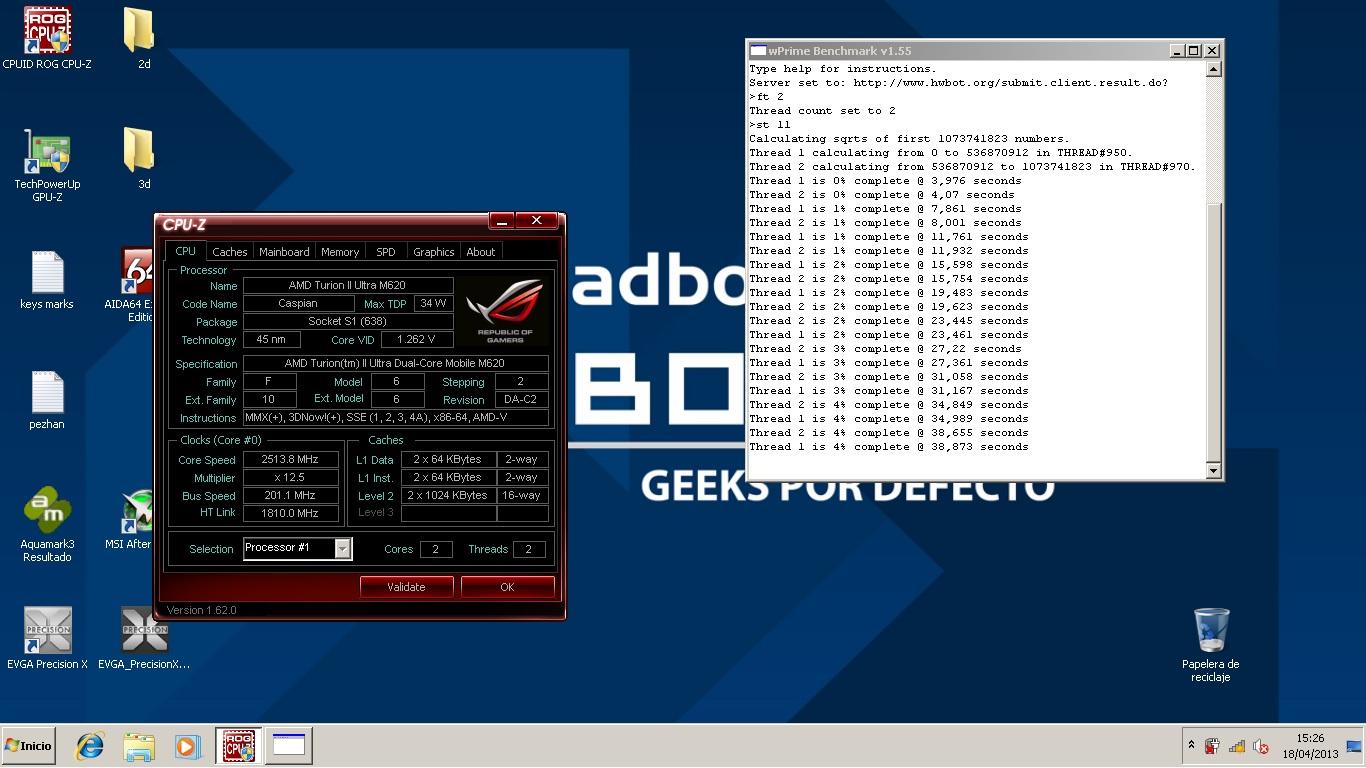Click the Bus Speed value 201.1 MHz

tap(290, 496)
